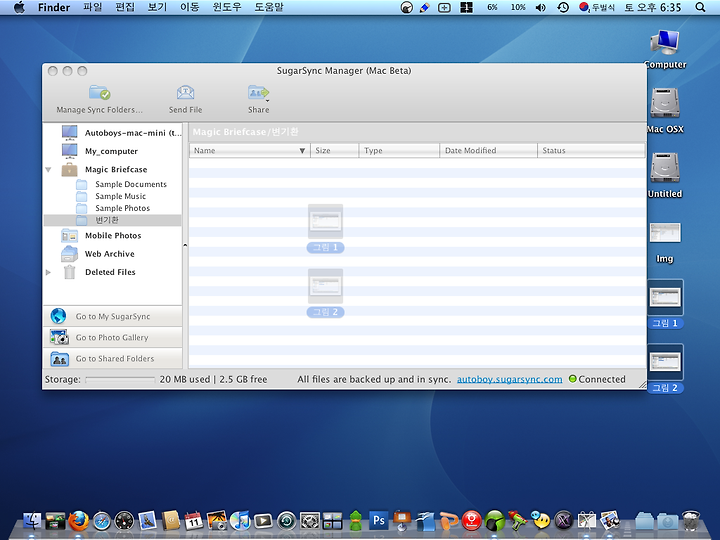Open the Finder menu
Screen dimensions: 720x540
coord(54,7)
